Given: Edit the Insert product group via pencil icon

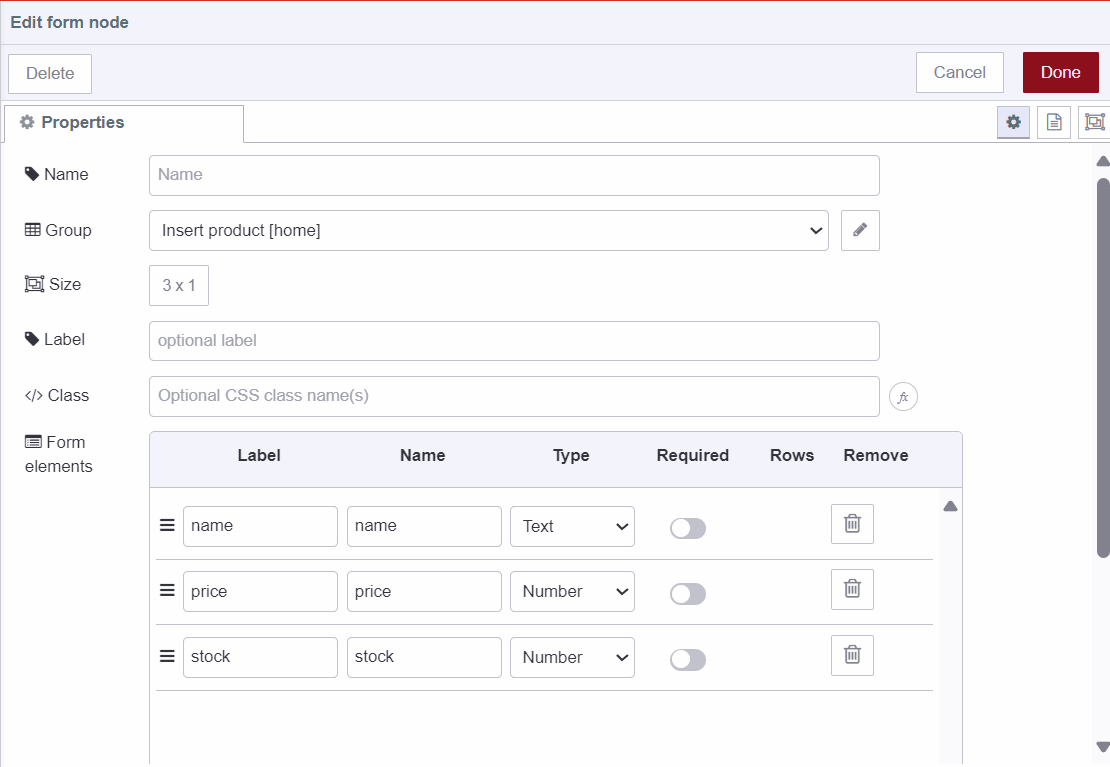Looking at the screenshot, I should [859, 230].
